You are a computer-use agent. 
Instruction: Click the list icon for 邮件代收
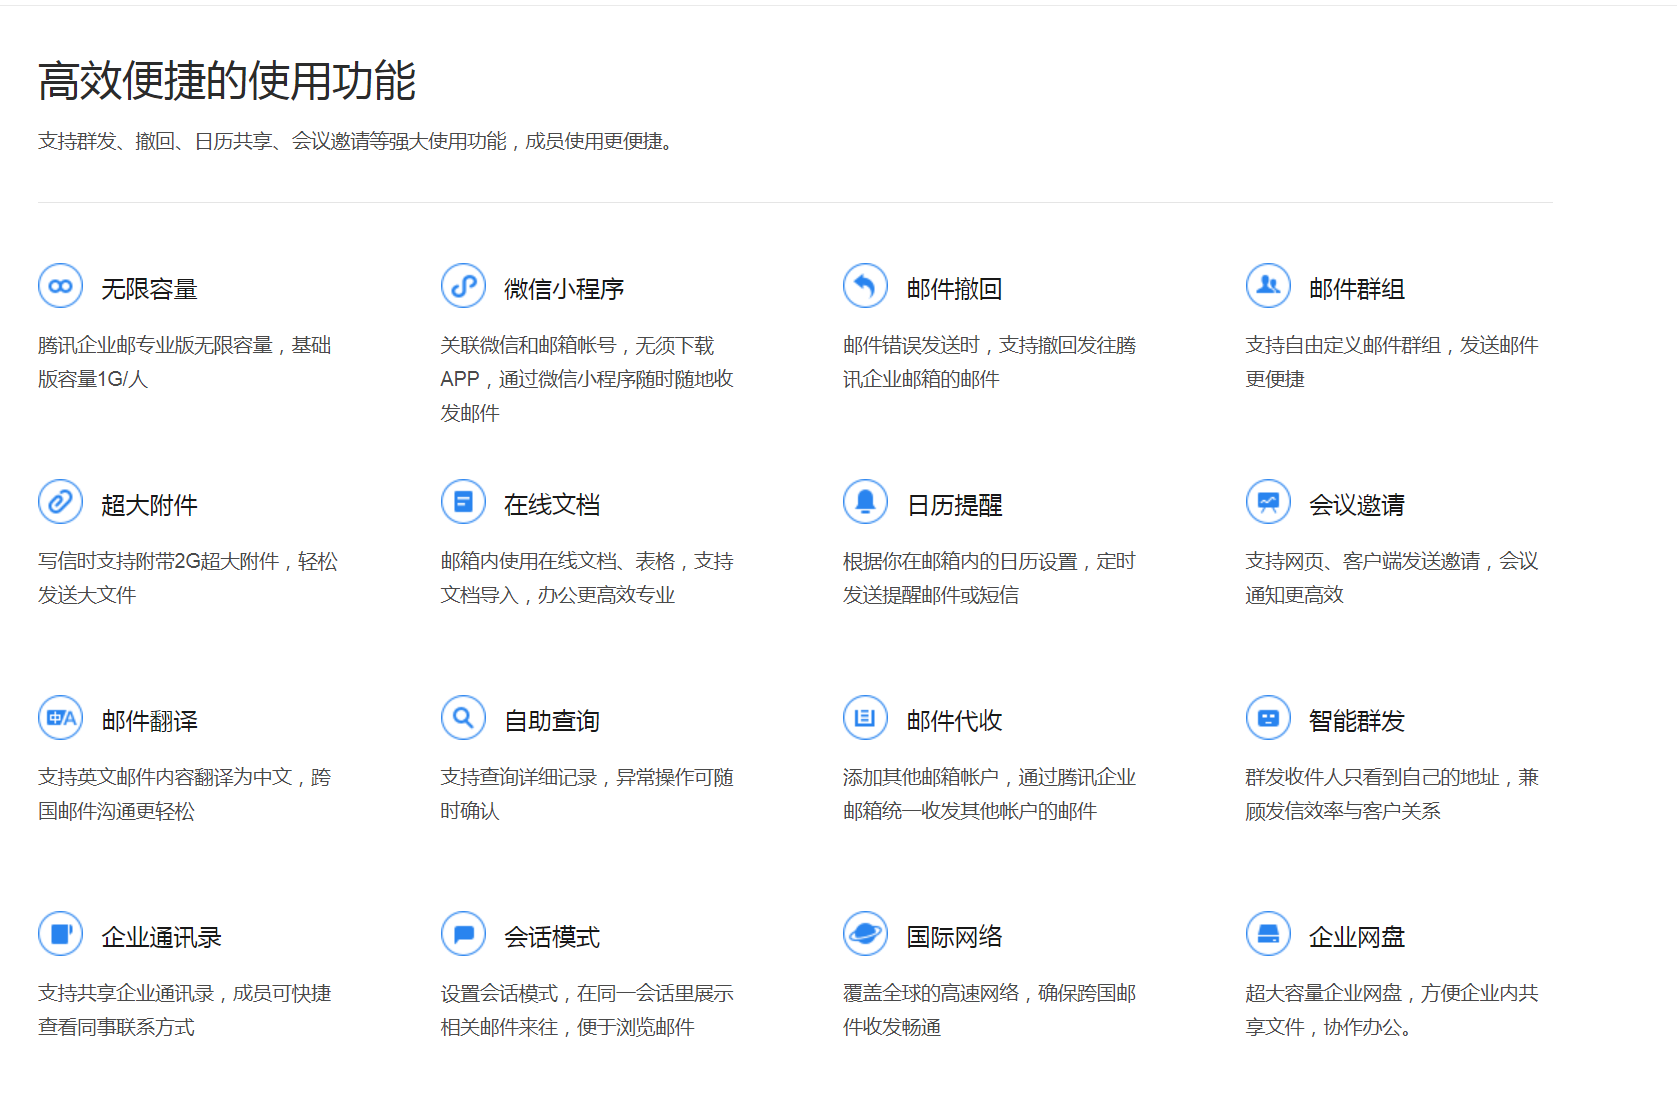[865, 718]
